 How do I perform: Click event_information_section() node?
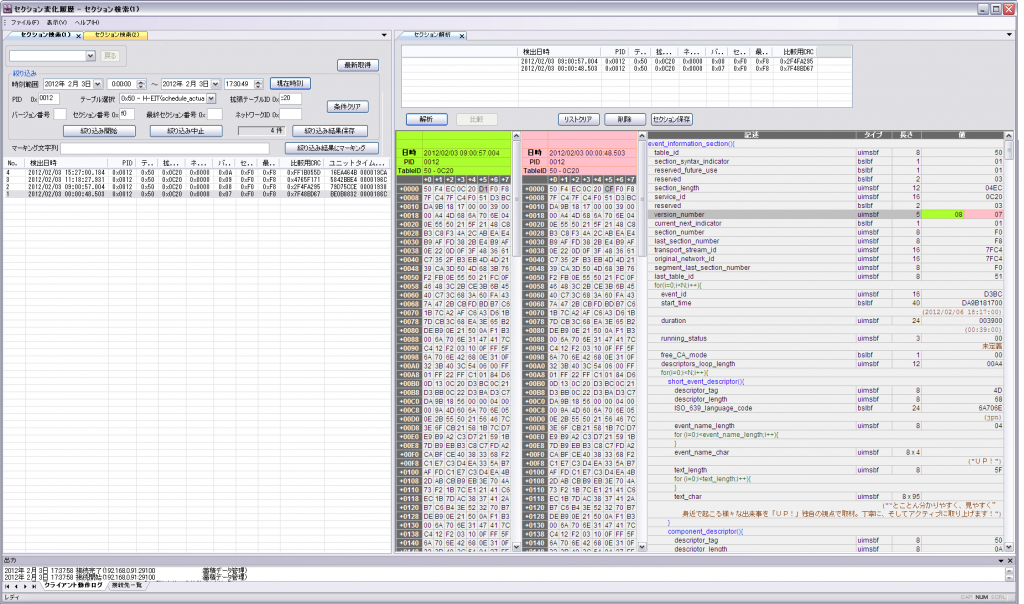(691, 144)
